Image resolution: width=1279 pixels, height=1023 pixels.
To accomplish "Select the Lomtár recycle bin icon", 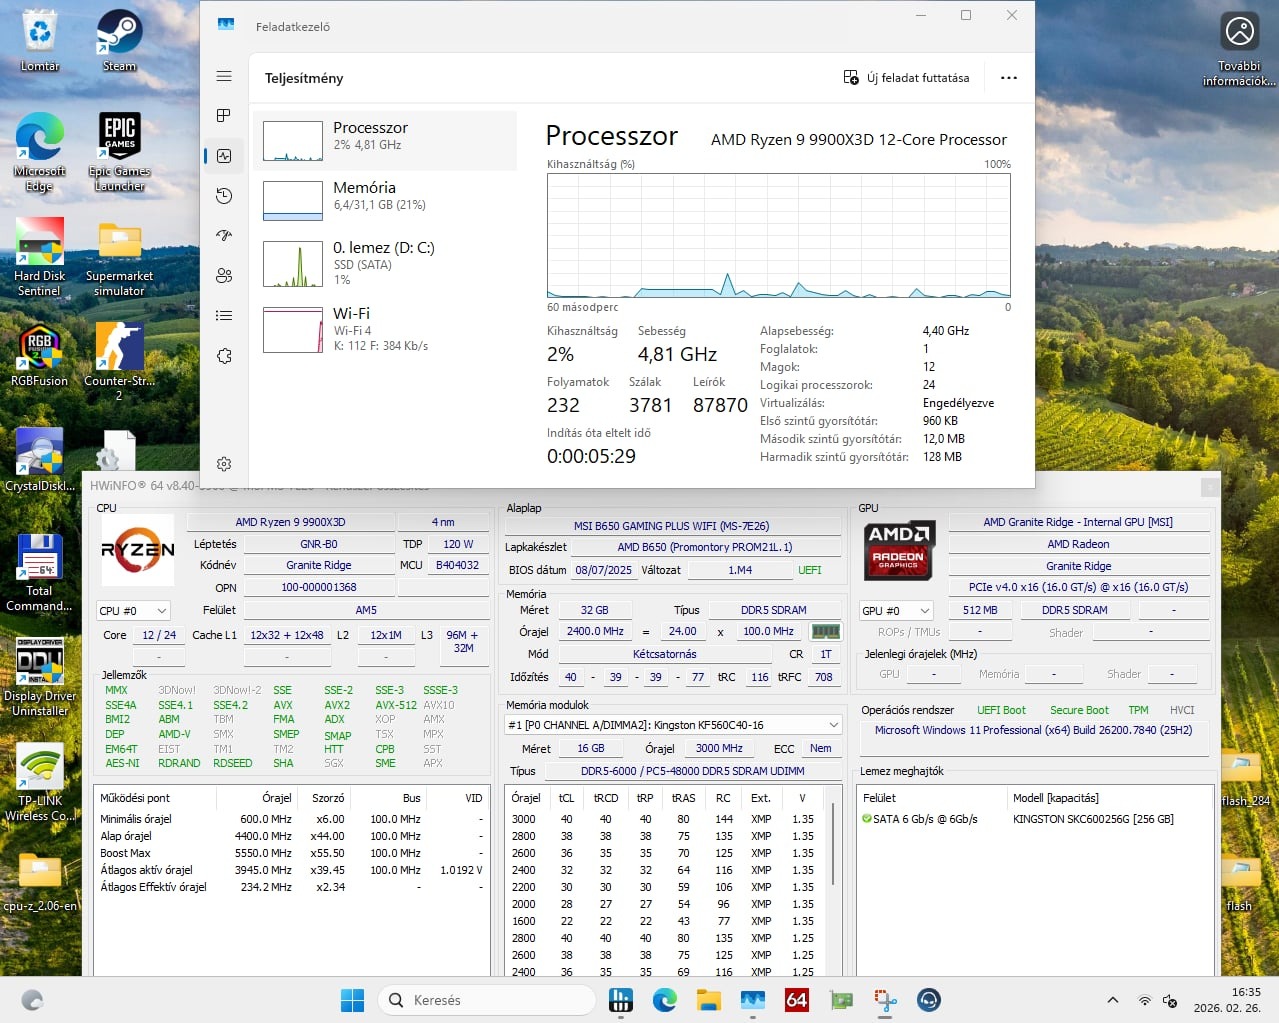I will pyautogui.click(x=40, y=40).
